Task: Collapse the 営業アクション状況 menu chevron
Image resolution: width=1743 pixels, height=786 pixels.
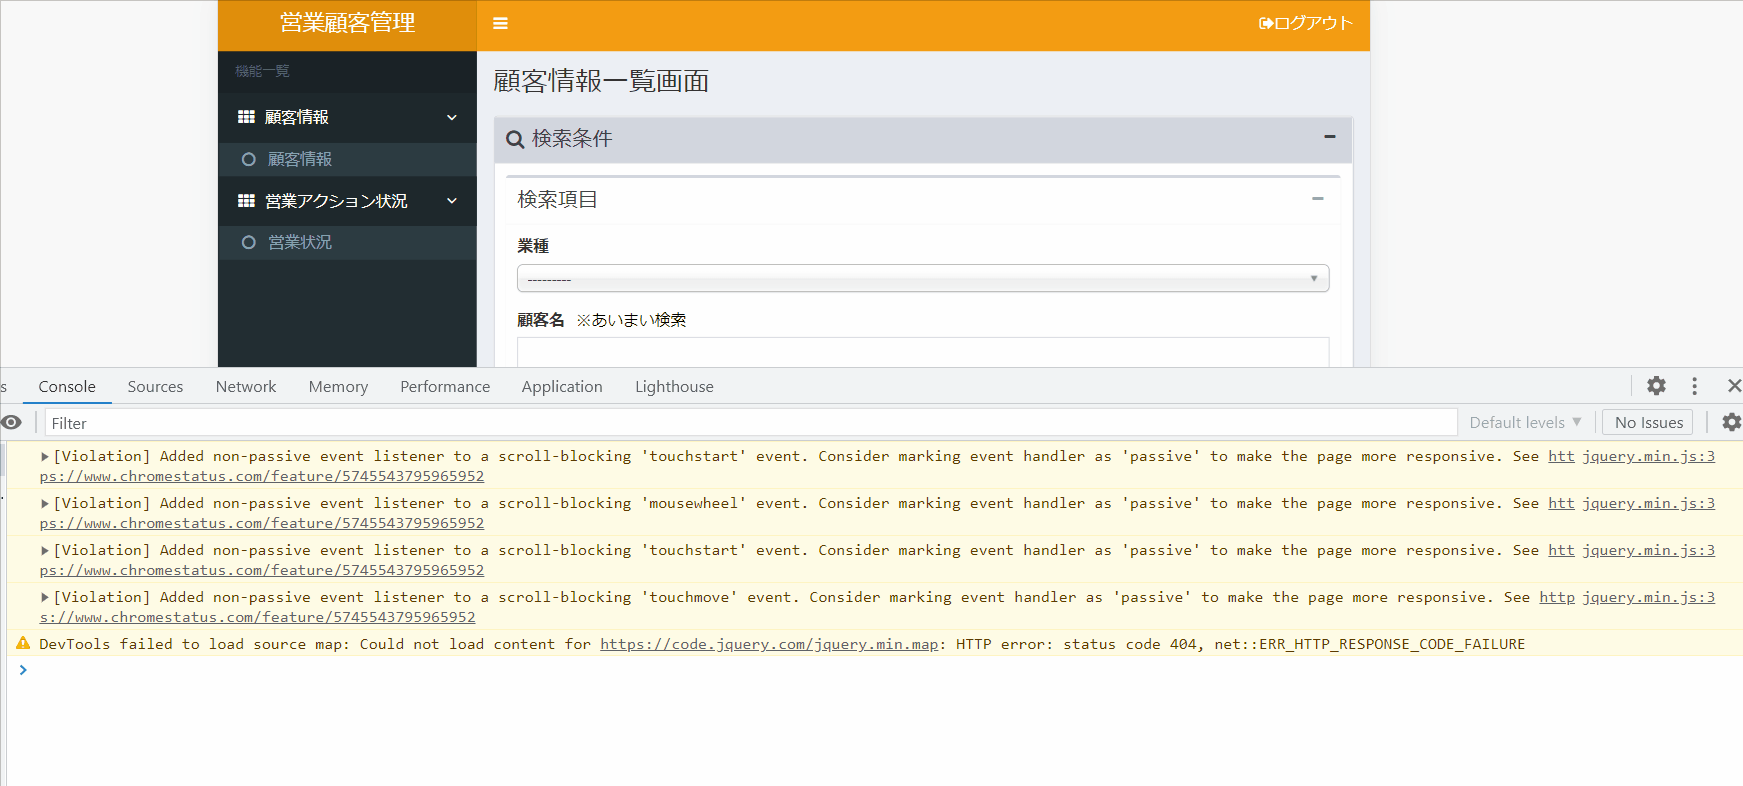Action: [x=452, y=201]
